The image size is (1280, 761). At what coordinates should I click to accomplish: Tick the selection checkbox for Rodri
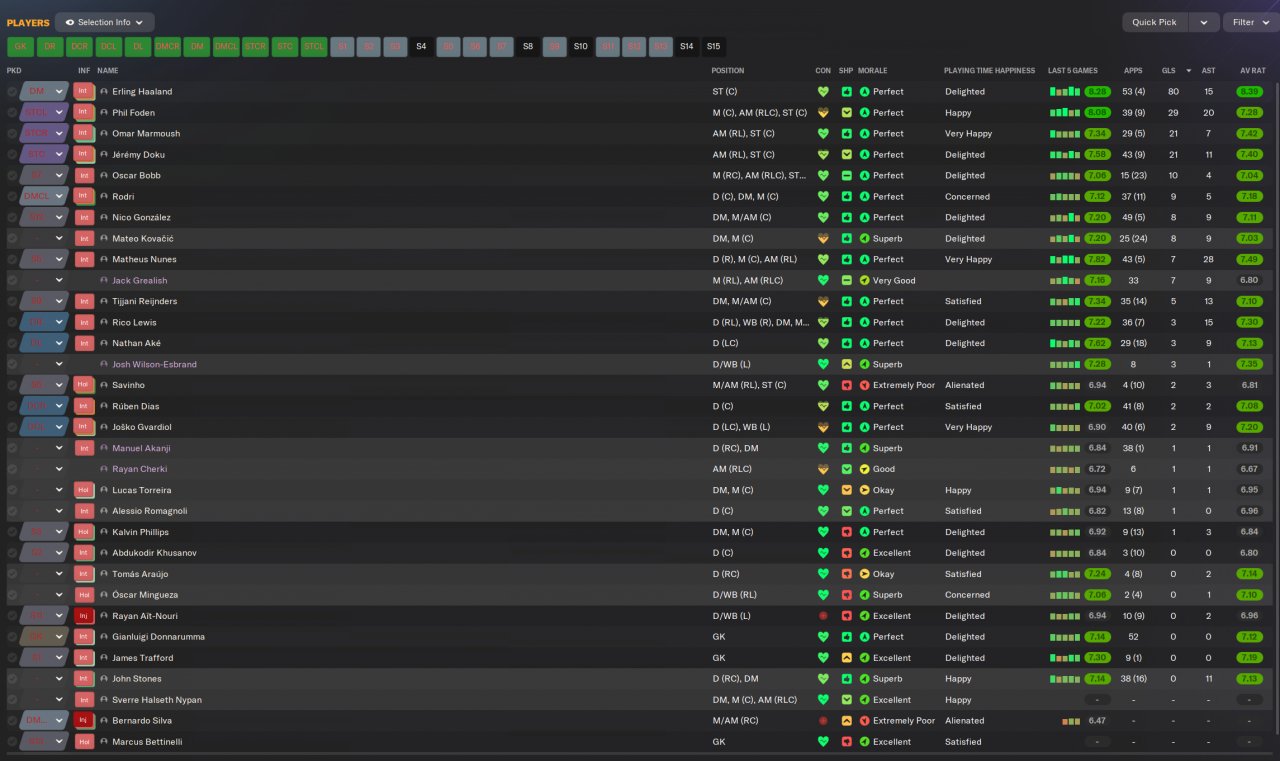point(12,197)
